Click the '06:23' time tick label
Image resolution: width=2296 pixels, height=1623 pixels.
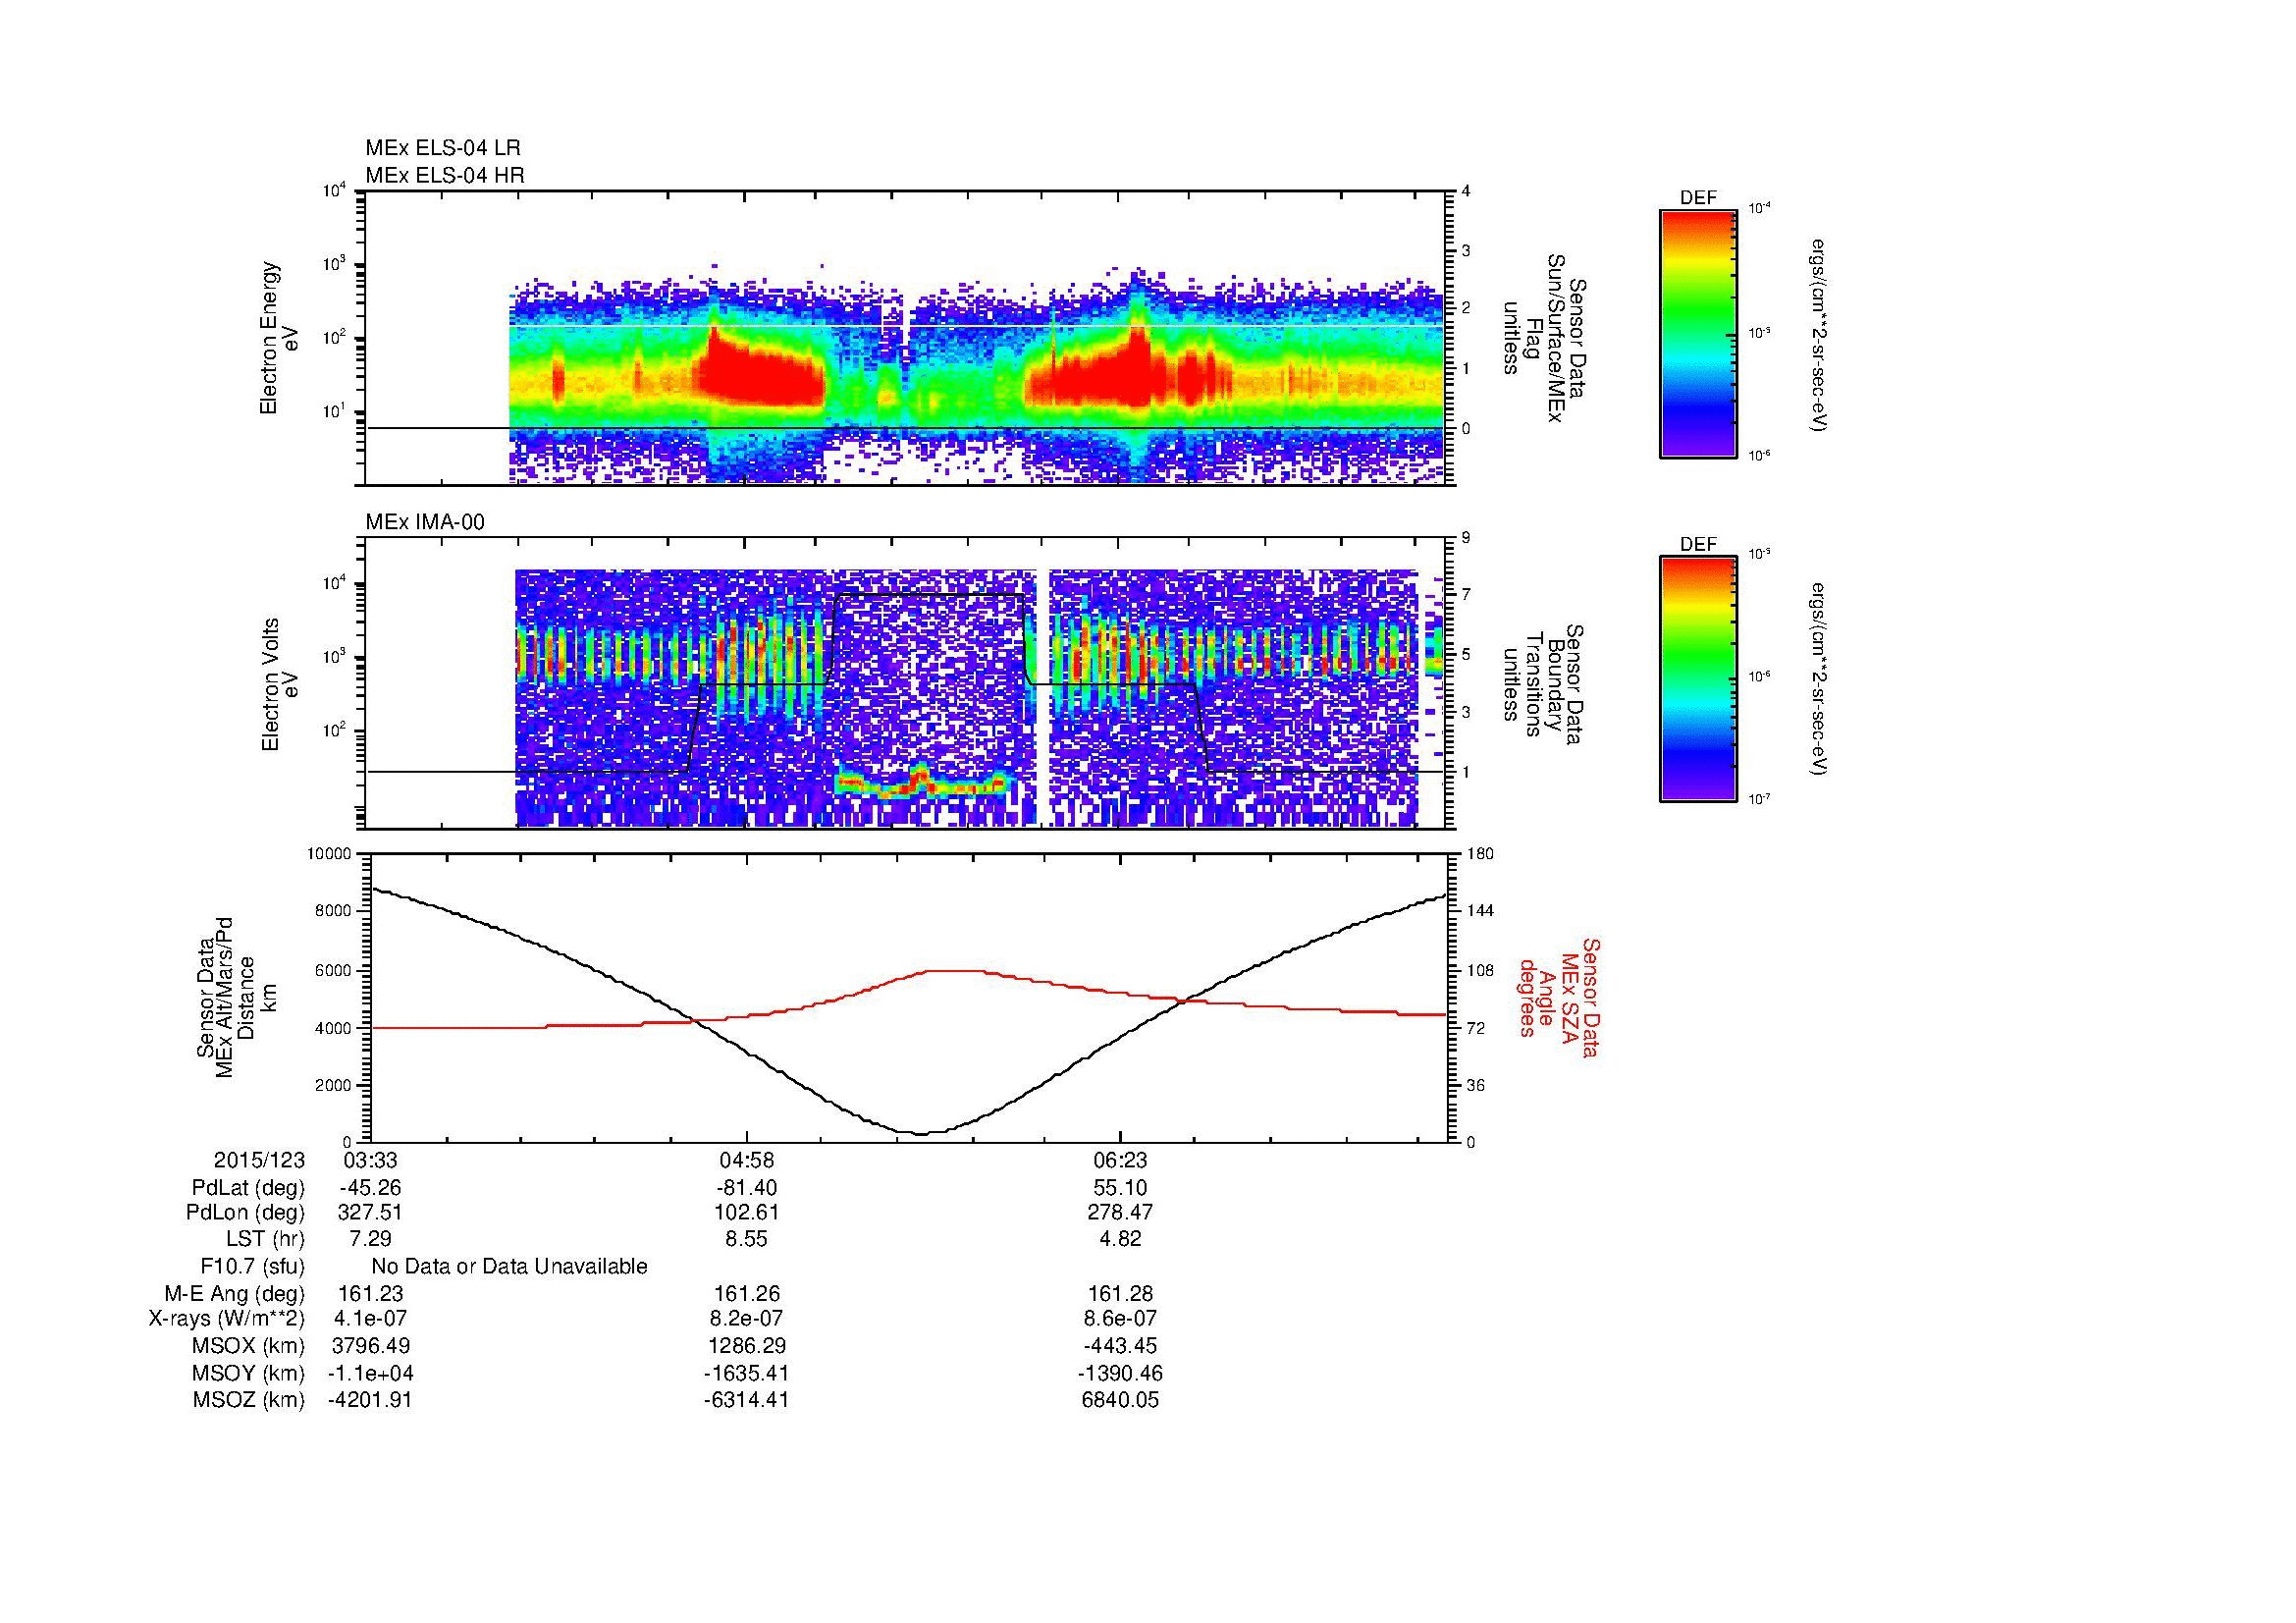(x=1121, y=1160)
